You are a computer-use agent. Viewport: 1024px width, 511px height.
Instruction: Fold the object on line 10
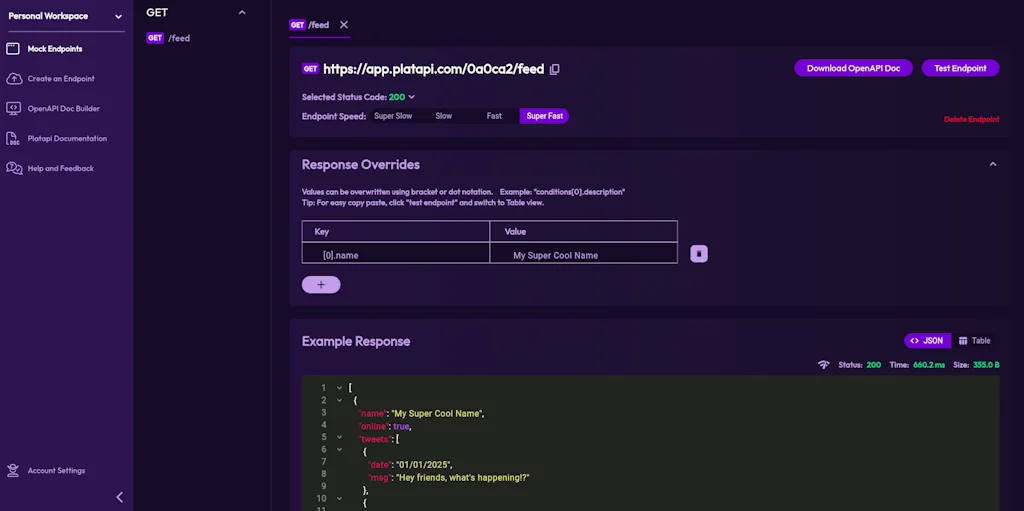(339, 499)
